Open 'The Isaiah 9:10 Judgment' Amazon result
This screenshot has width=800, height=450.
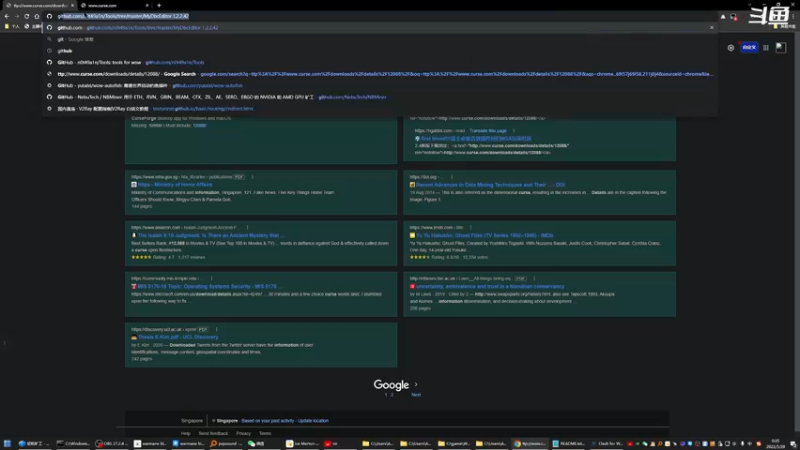click(x=211, y=236)
